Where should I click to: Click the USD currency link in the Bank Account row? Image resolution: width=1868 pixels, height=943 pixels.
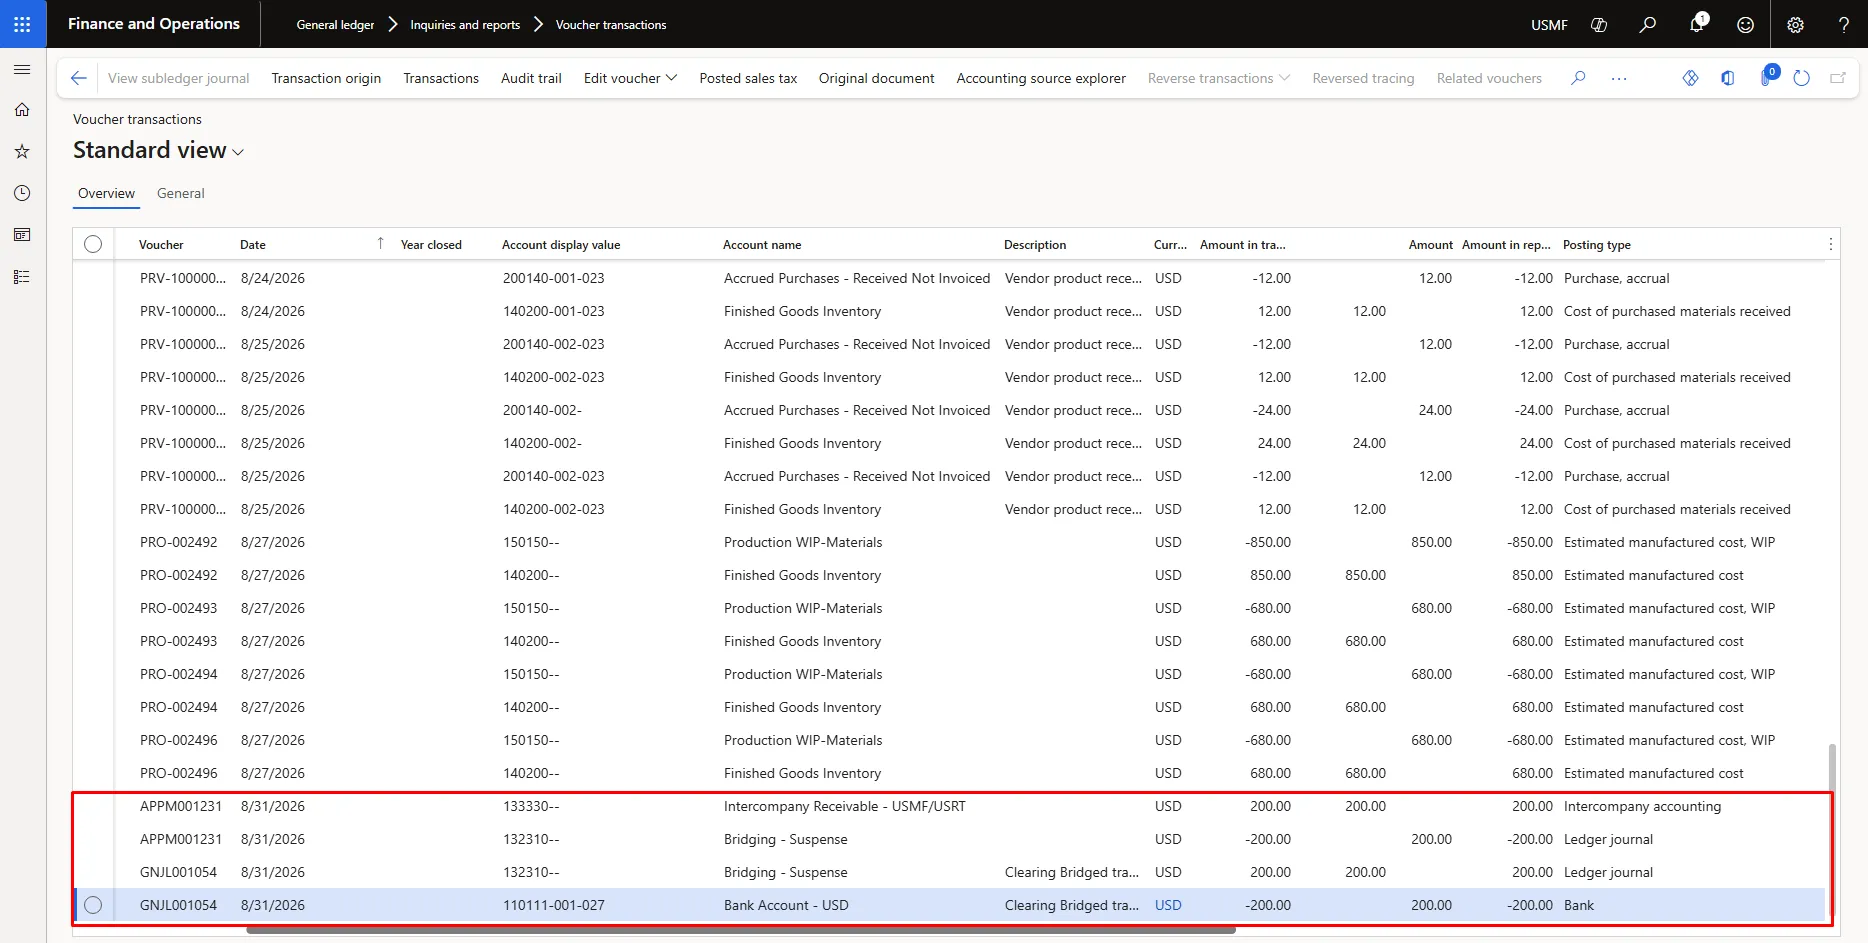(x=1168, y=905)
